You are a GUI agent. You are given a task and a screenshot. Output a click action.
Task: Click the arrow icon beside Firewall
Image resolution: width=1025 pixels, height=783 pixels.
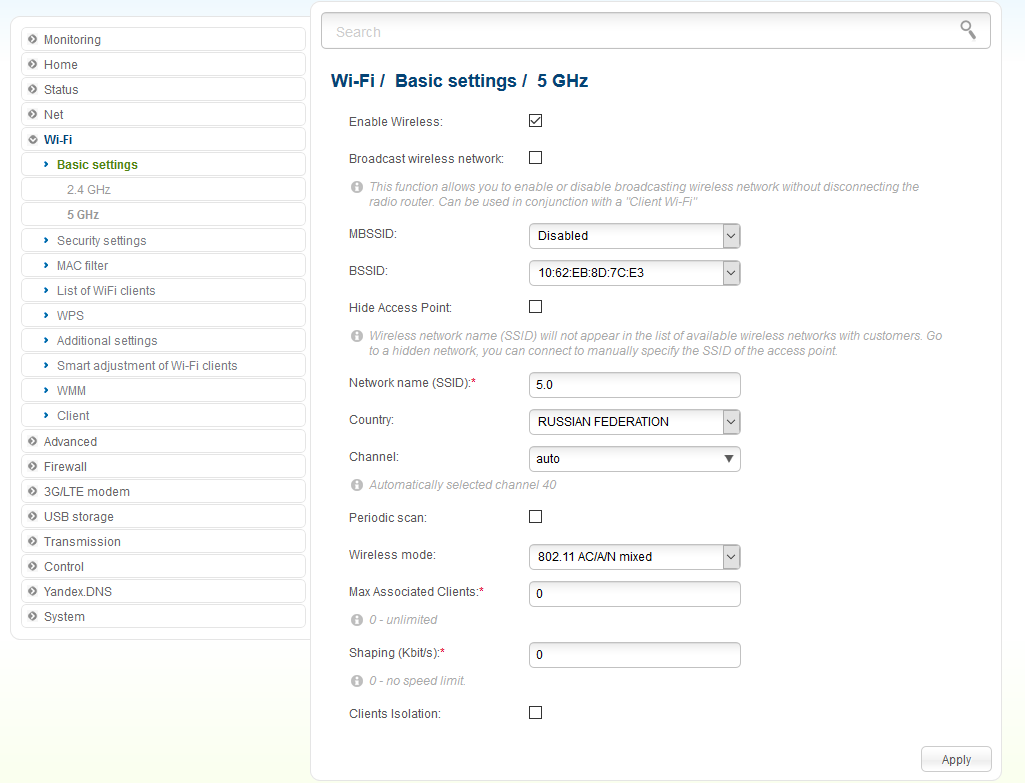pos(33,467)
